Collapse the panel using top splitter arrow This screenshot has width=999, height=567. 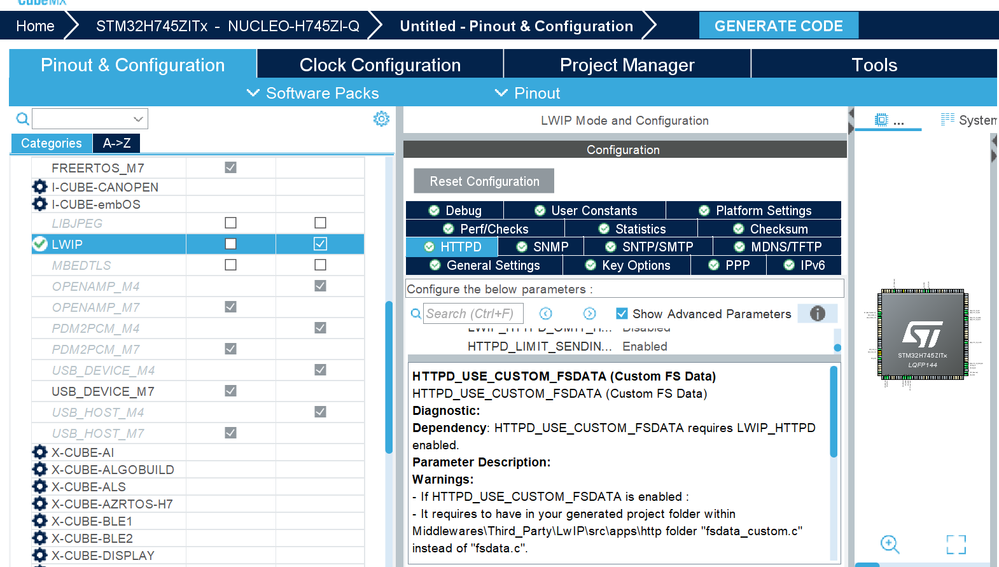[851, 113]
